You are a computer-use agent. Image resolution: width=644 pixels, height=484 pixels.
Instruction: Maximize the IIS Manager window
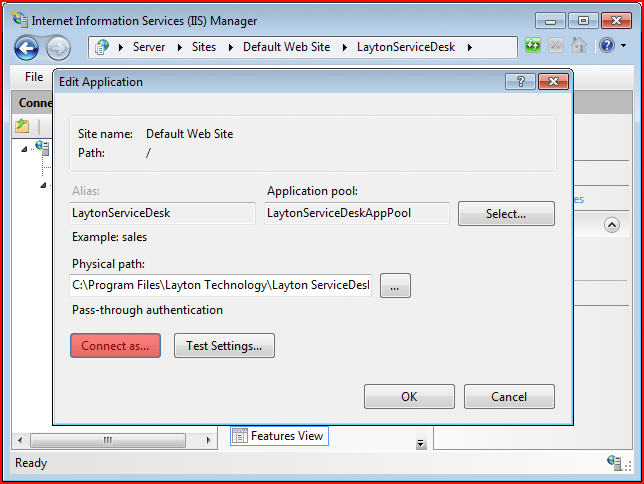click(583, 21)
